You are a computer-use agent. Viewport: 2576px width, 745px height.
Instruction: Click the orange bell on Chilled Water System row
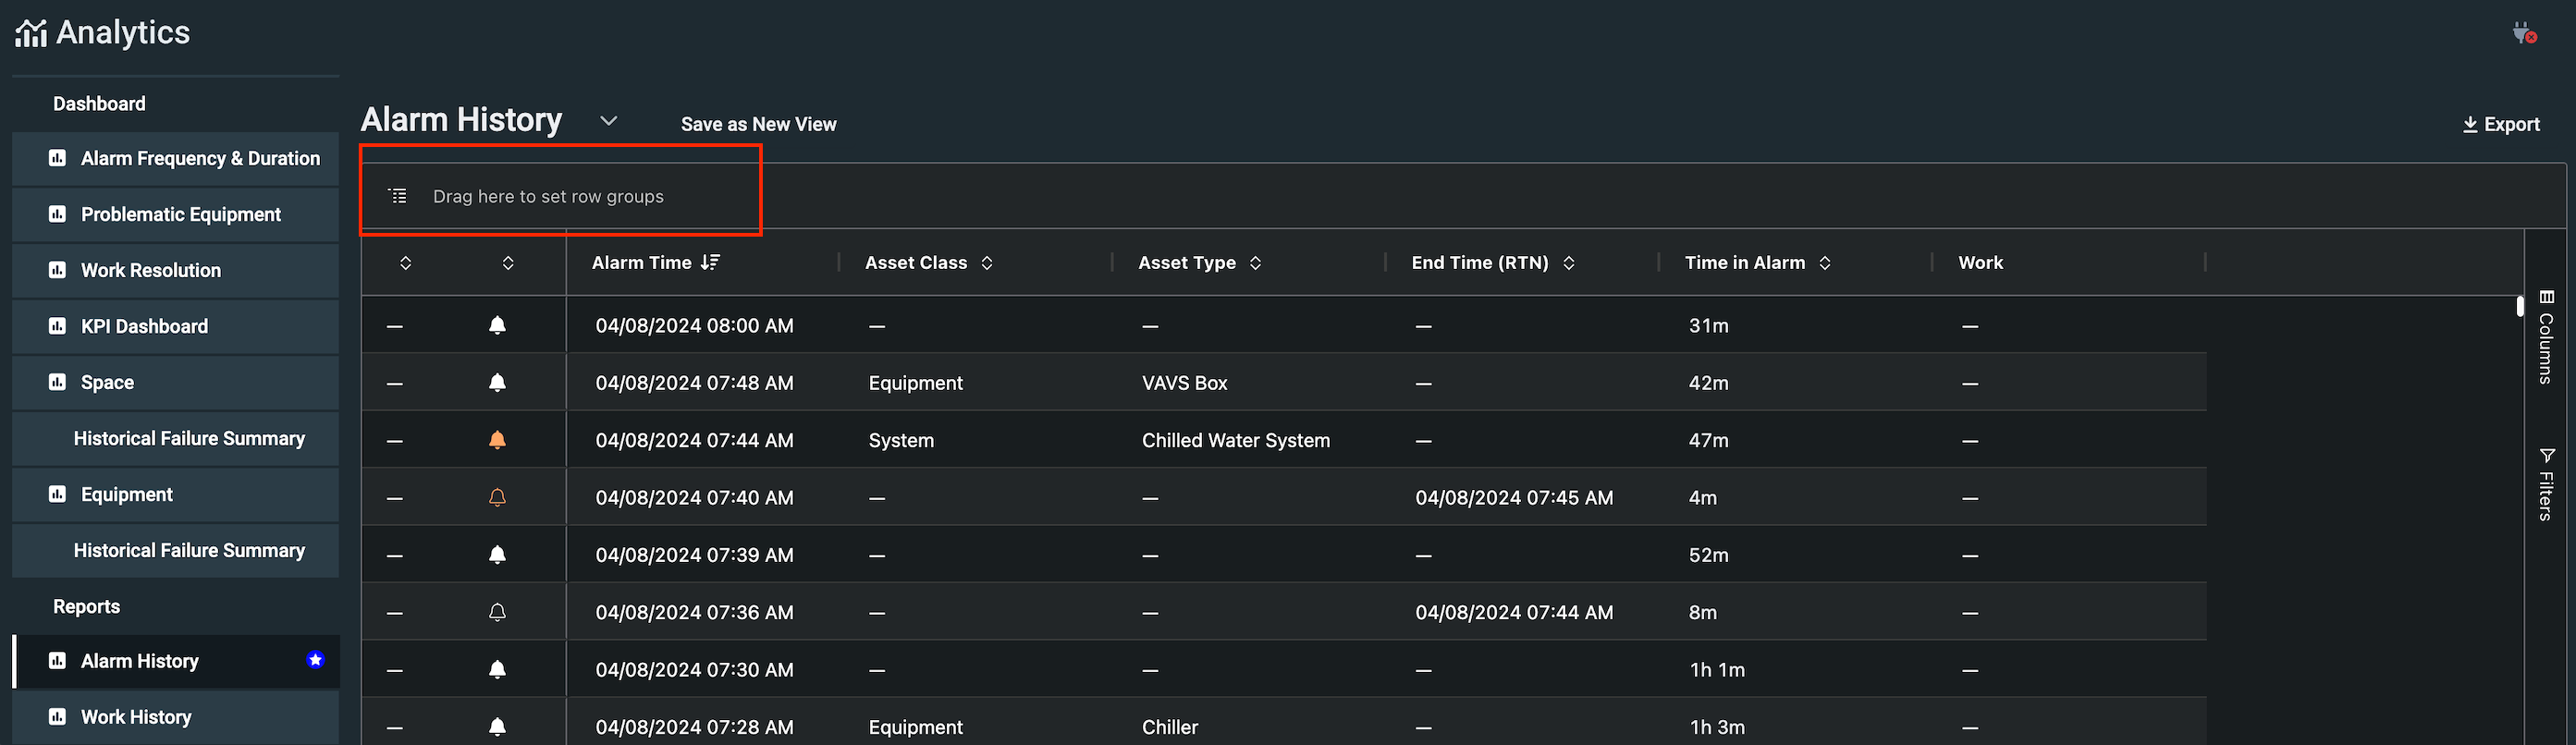point(497,440)
